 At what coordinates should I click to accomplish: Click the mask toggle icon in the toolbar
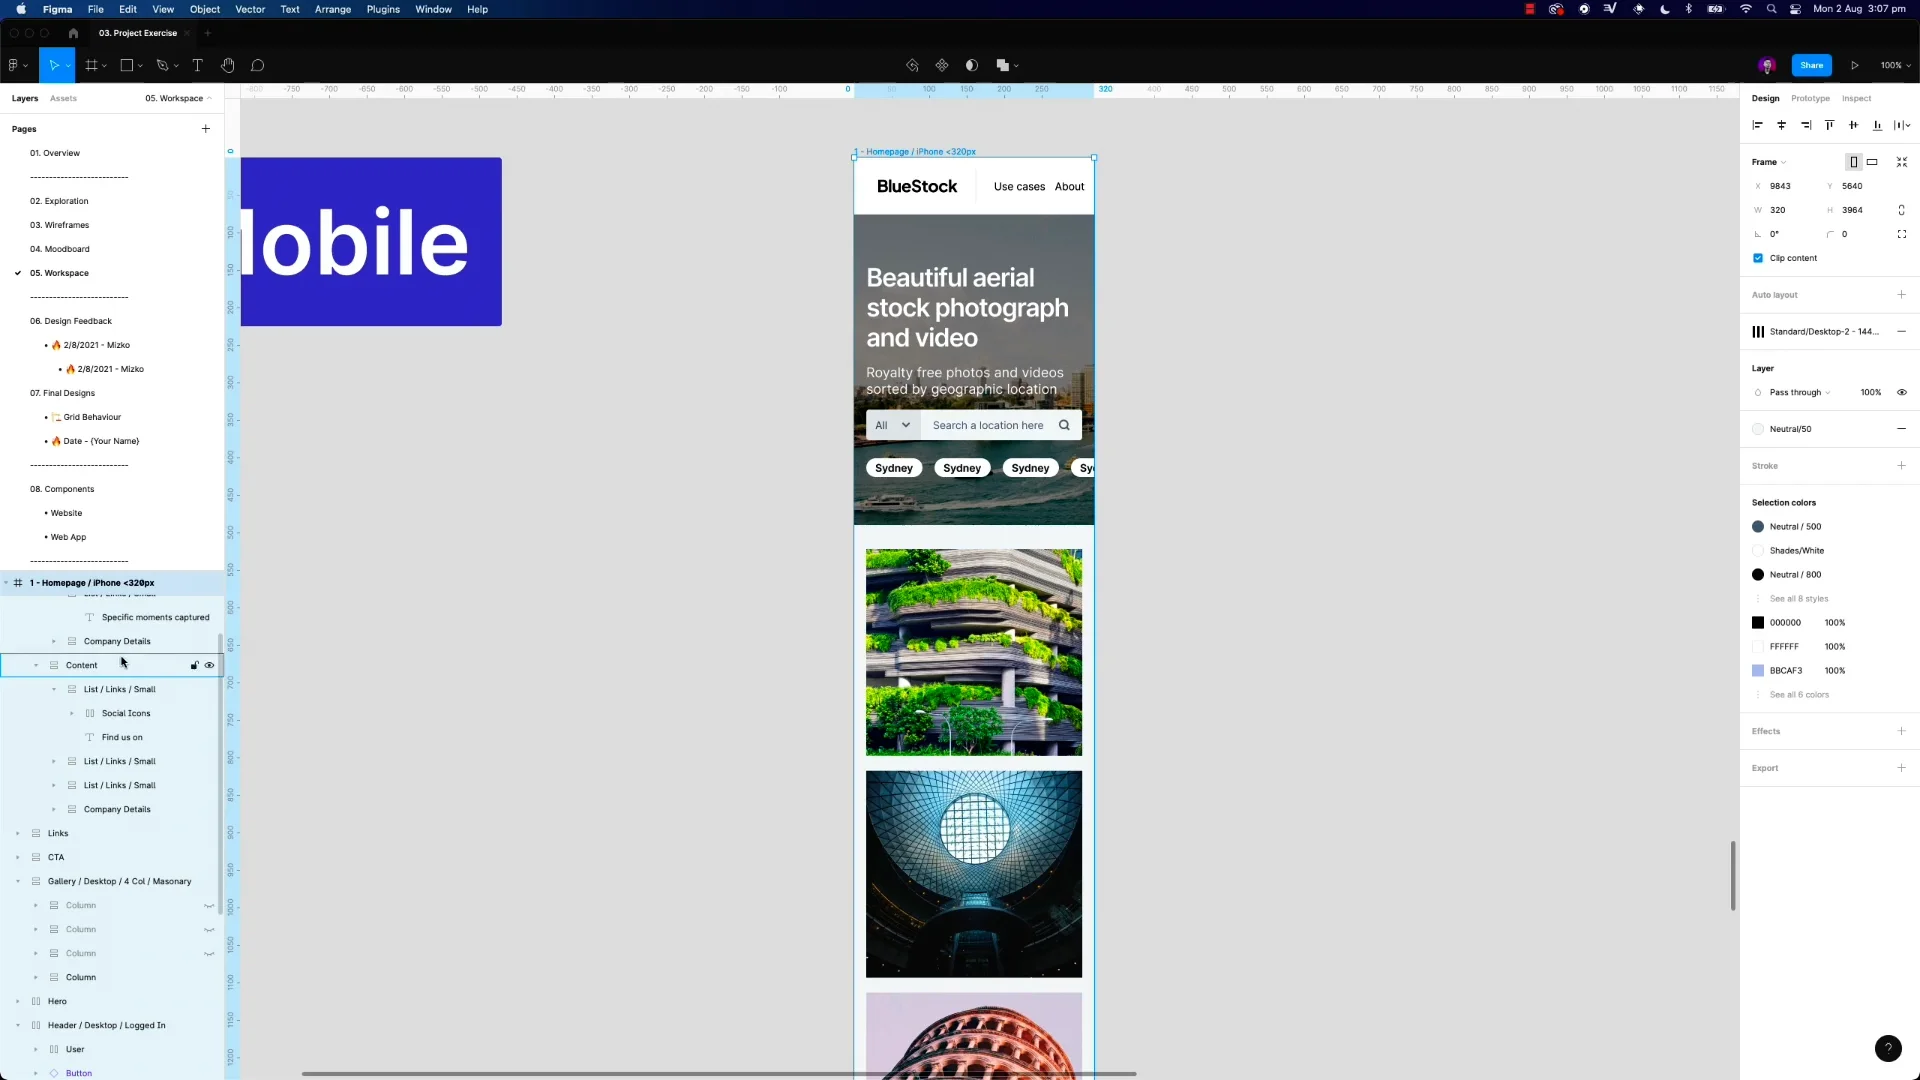(972, 65)
